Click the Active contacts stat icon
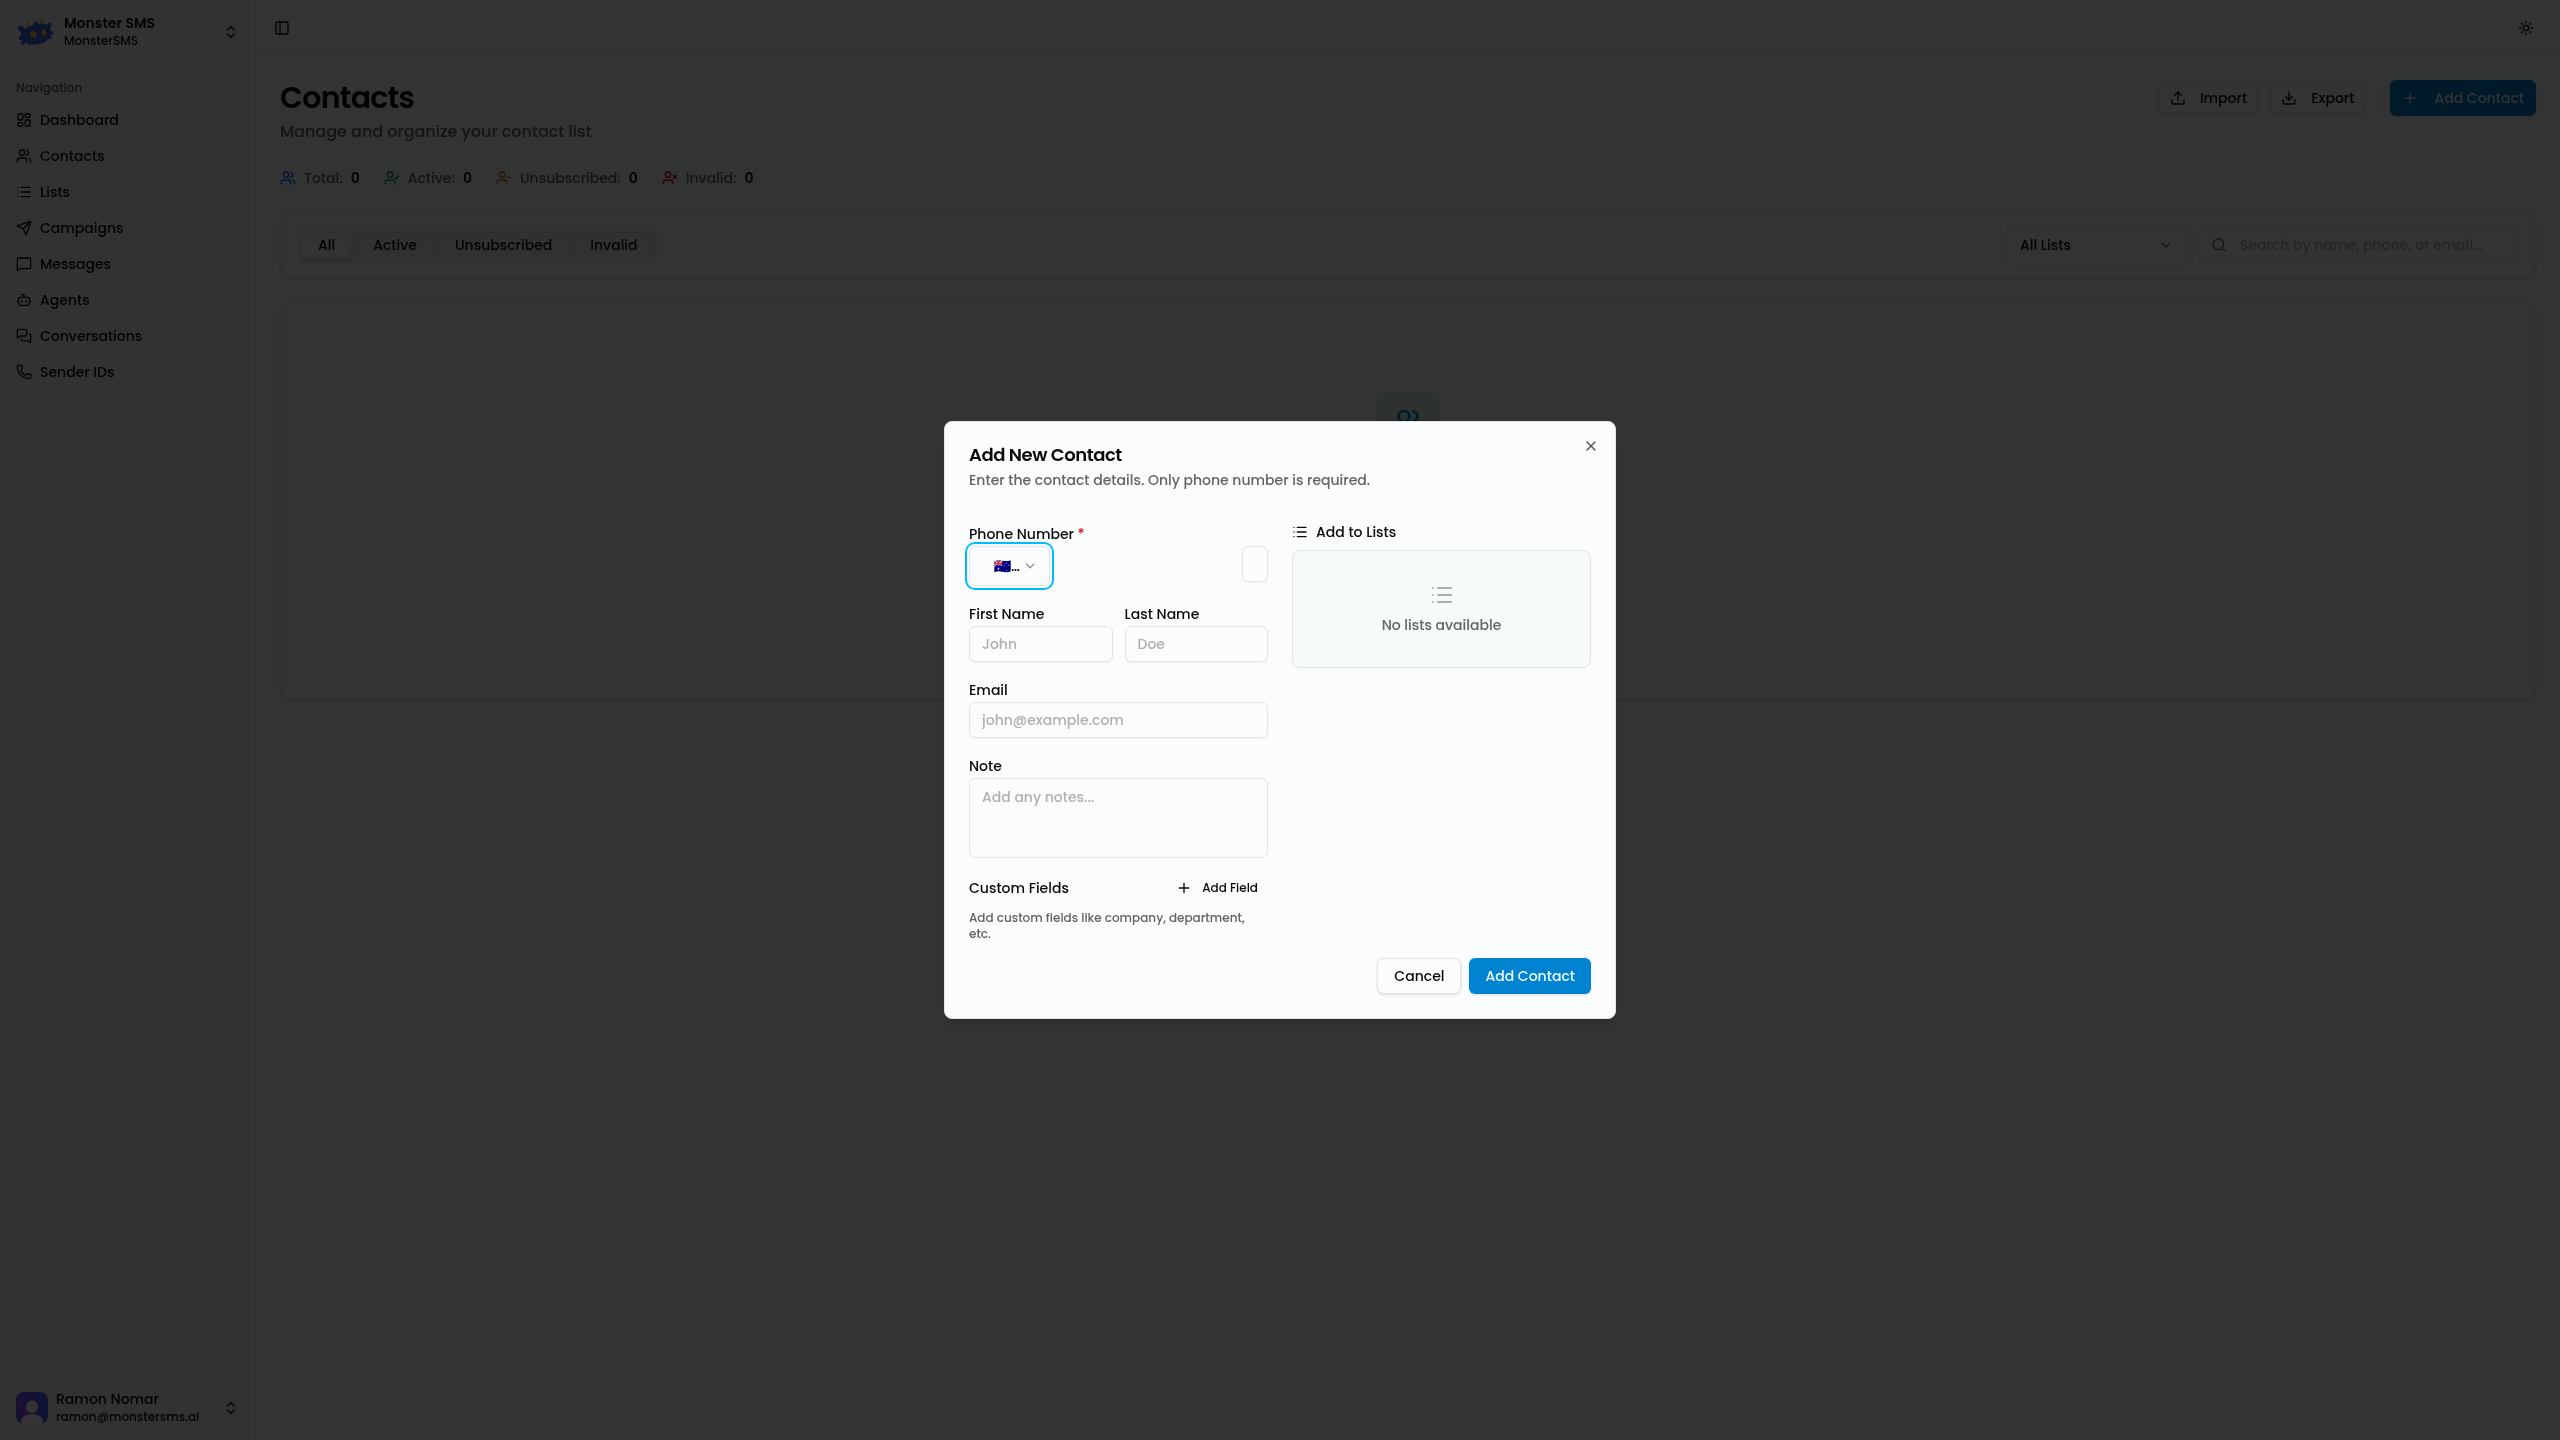The image size is (2560, 1440). point(392,178)
